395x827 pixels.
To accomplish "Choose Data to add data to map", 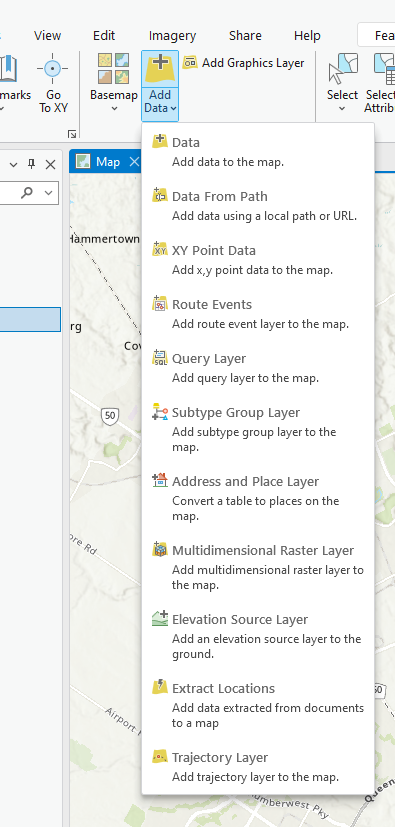I will tap(258, 151).
